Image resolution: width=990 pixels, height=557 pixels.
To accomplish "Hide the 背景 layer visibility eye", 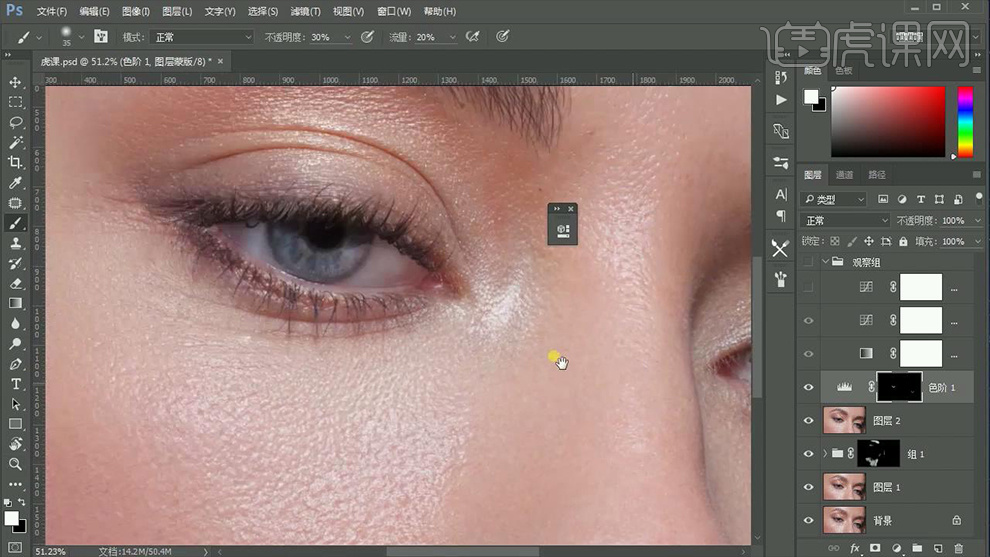I will (808, 520).
